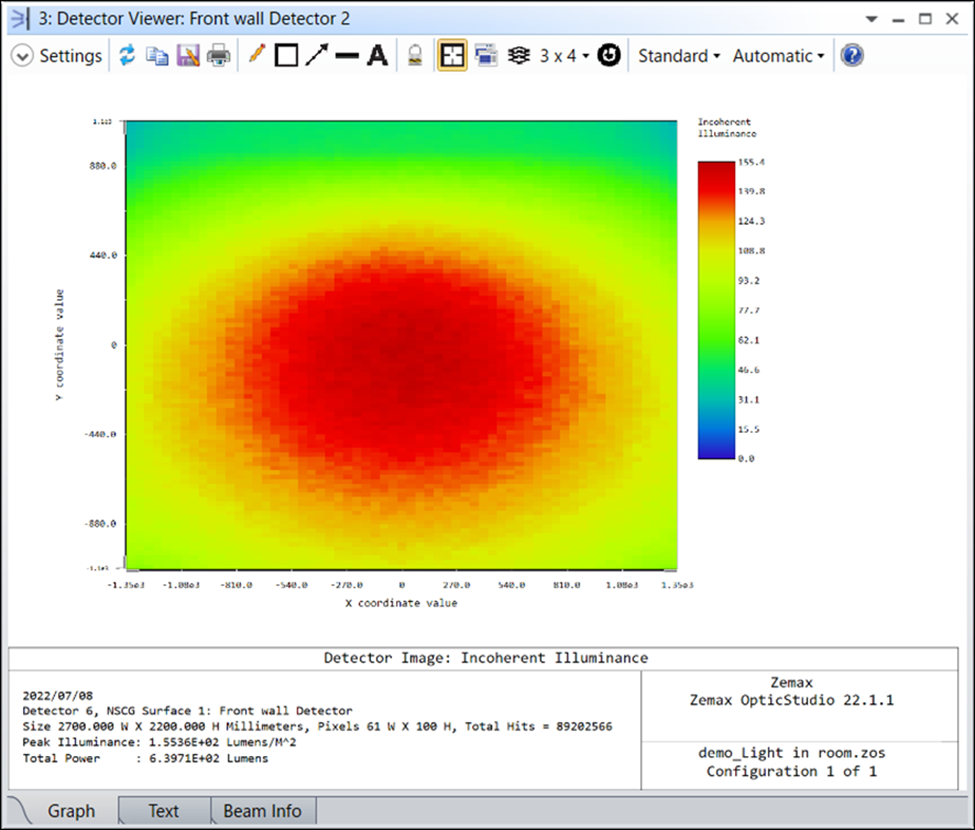
Task: Switch to the Beam Info tab
Action: pyautogui.click(x=262, y=811)
